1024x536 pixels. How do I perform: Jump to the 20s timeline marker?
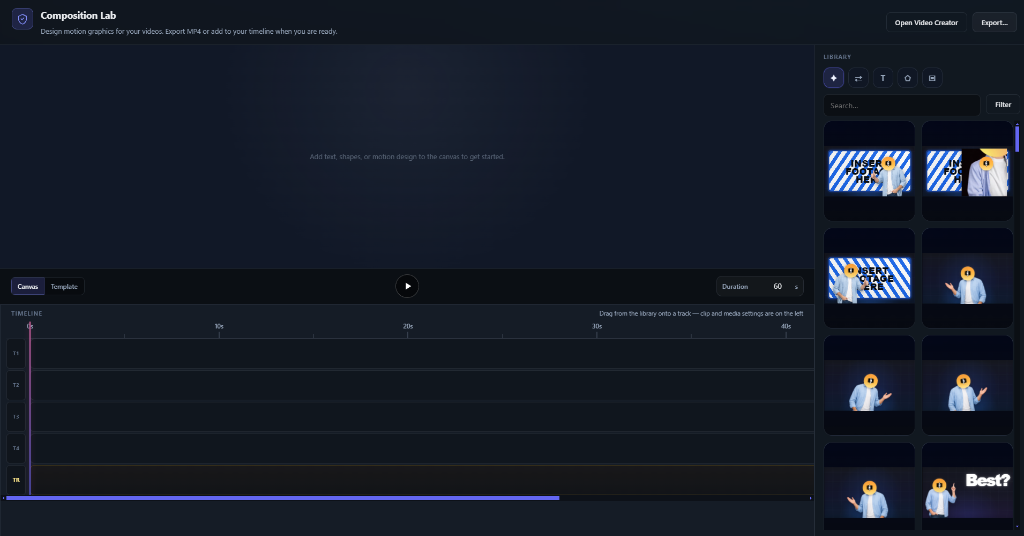(408, 326)
